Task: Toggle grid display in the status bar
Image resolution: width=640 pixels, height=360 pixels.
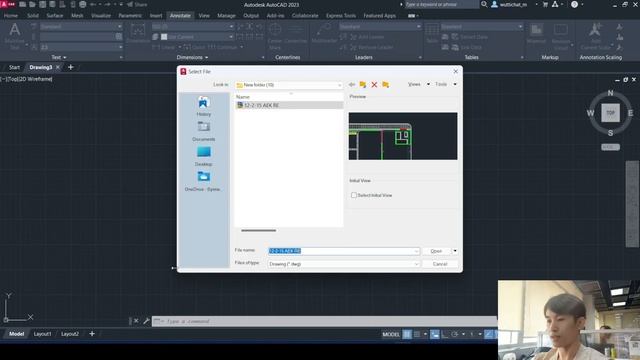Action: [x=407, y=334]
